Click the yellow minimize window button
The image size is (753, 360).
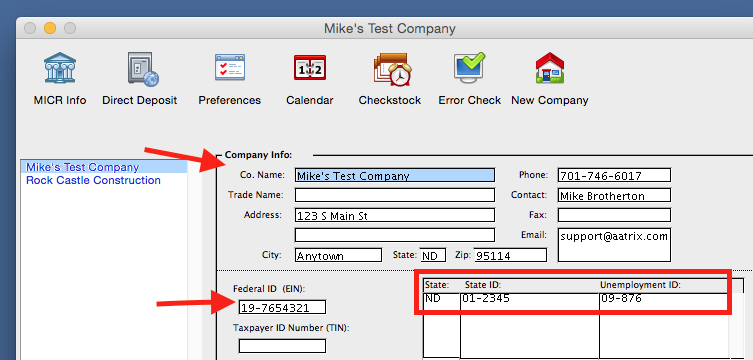(x=50, y=28)
